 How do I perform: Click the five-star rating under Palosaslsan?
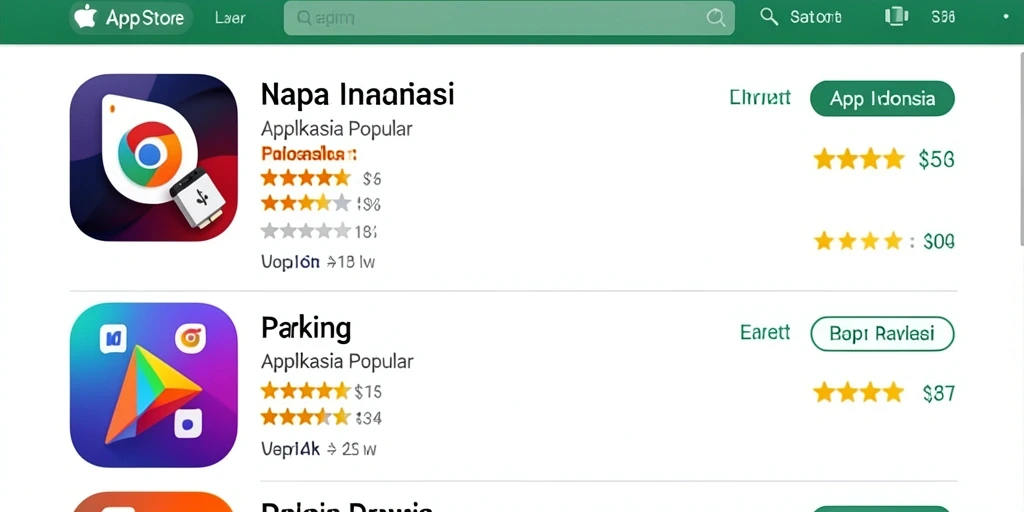[306, 178]
